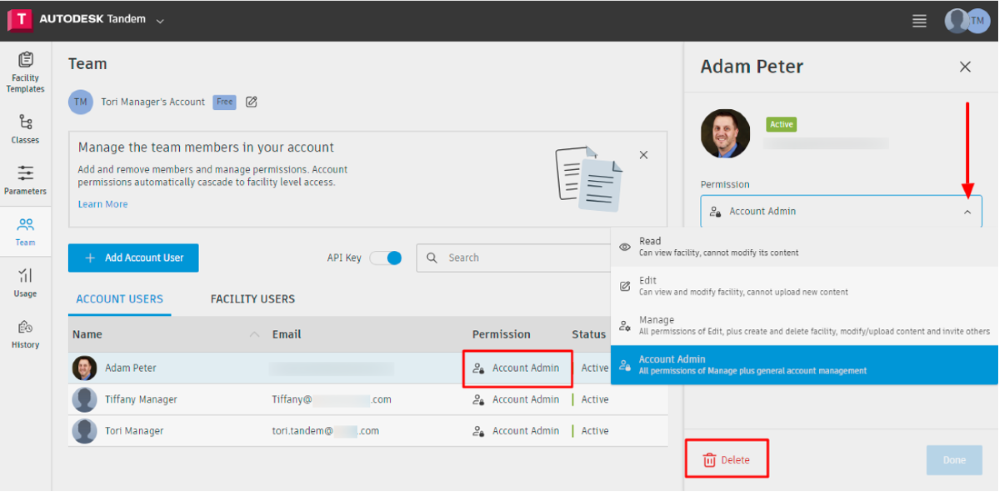
Task: Click the Email column header
Action: point(286,334)
